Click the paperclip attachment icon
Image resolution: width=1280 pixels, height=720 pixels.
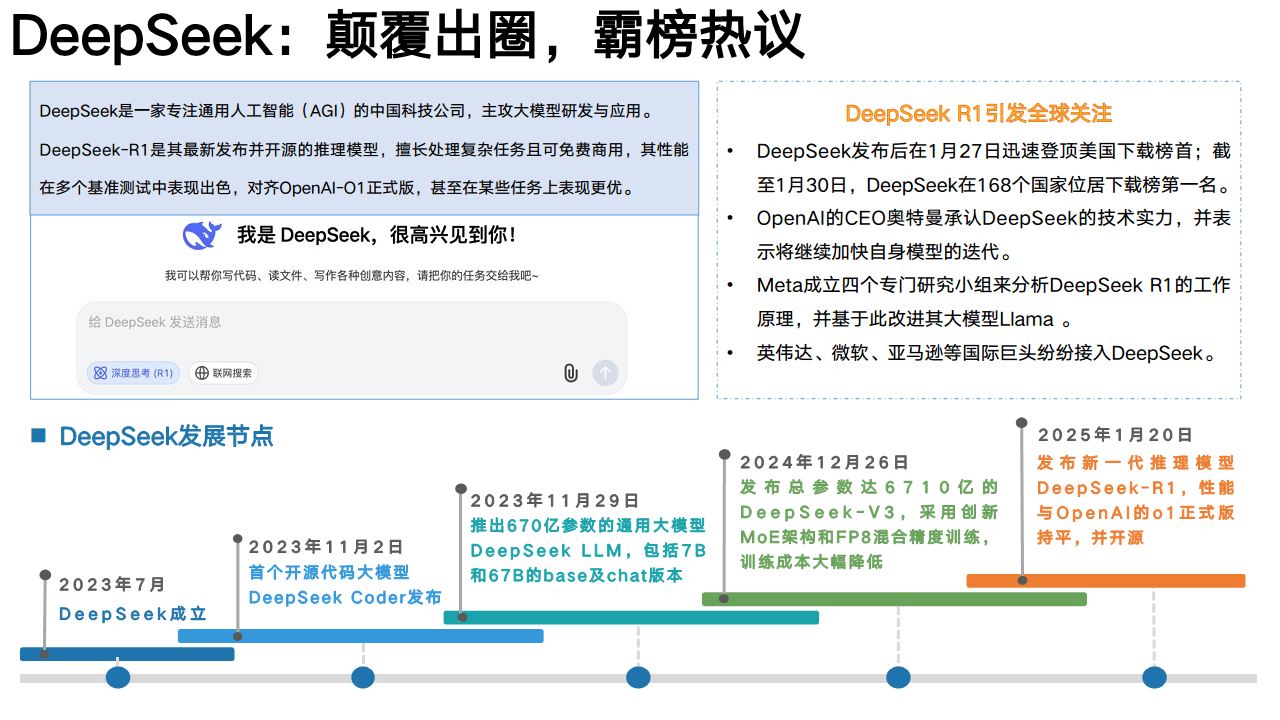[570, 373]
